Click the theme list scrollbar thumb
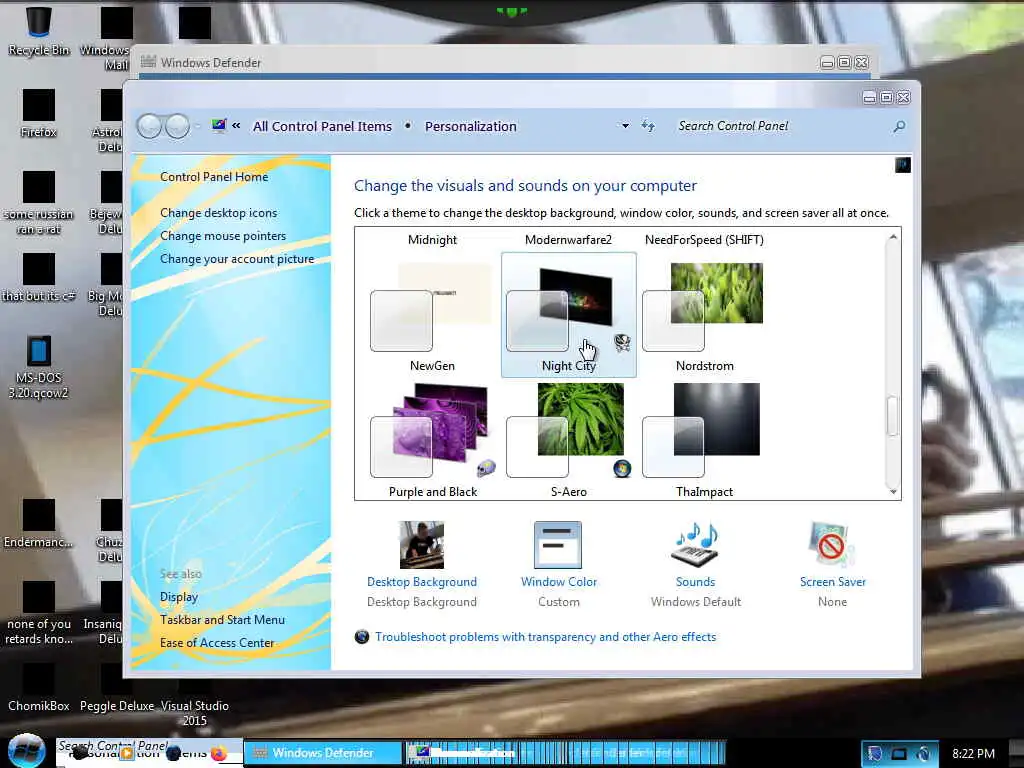 pos(893,415)
